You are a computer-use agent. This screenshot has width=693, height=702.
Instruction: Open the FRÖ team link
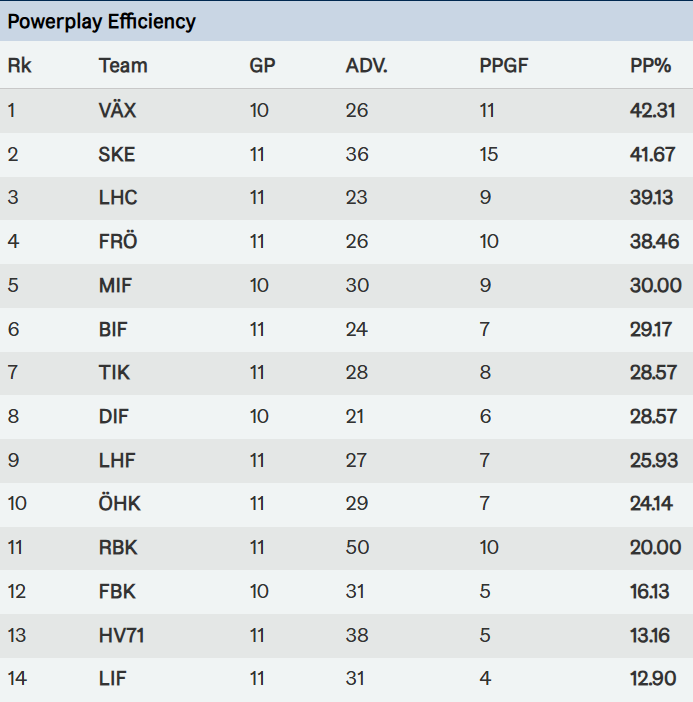tap(118, 241)
